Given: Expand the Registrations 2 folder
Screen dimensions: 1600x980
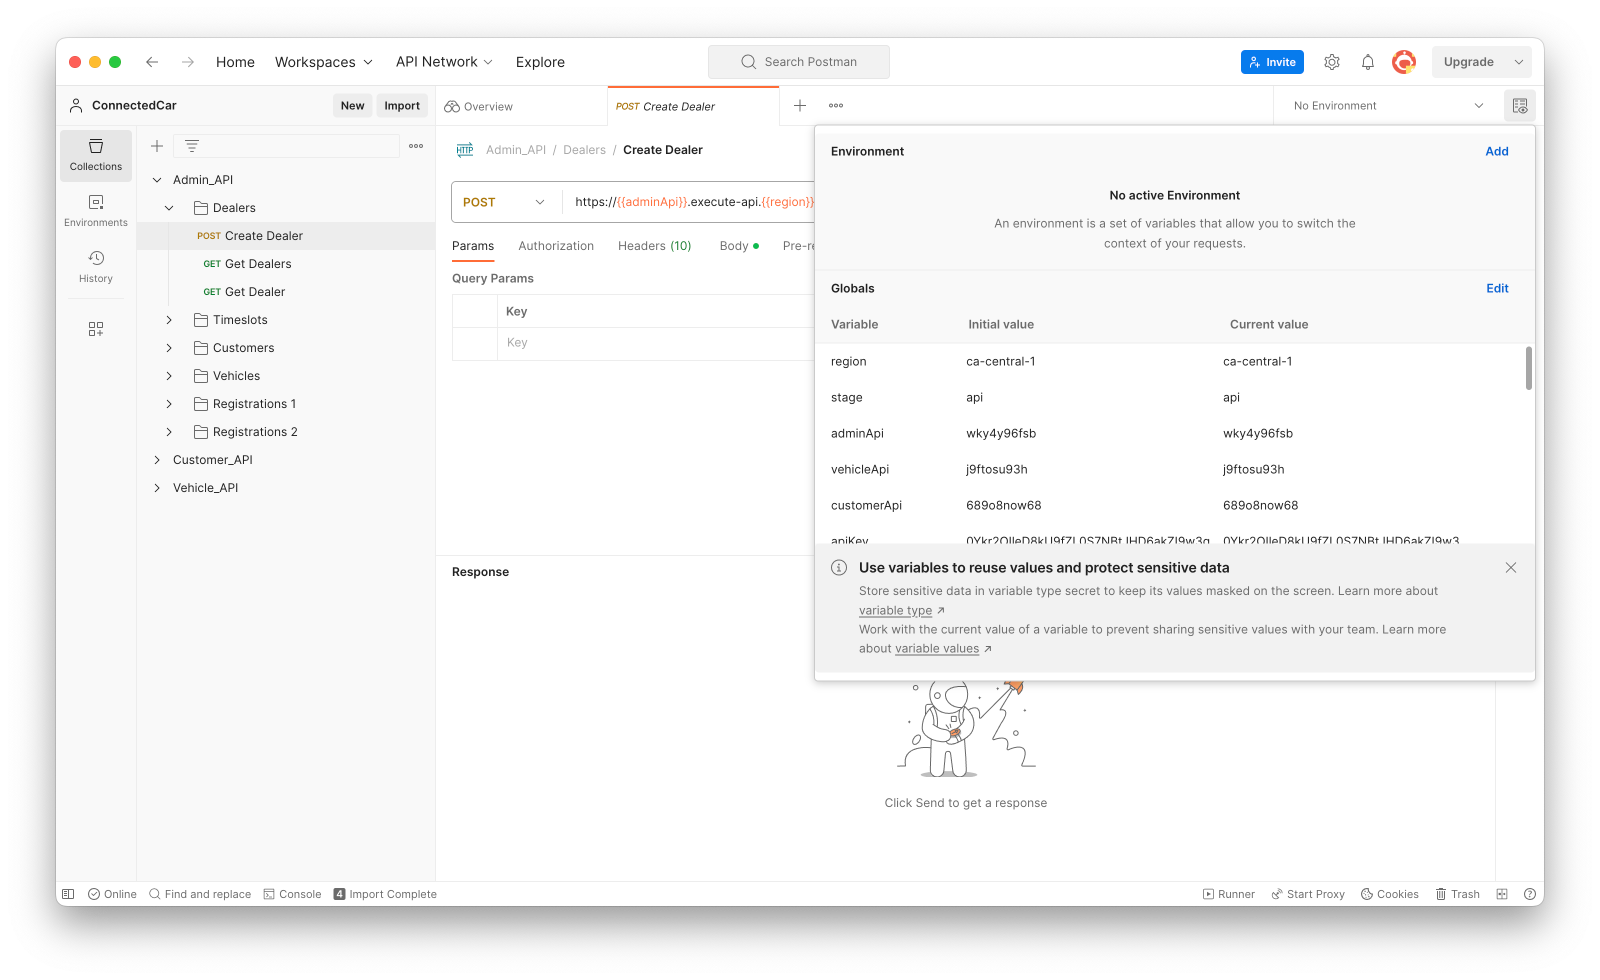Looking at the screenshot, I should click(169, 432).
